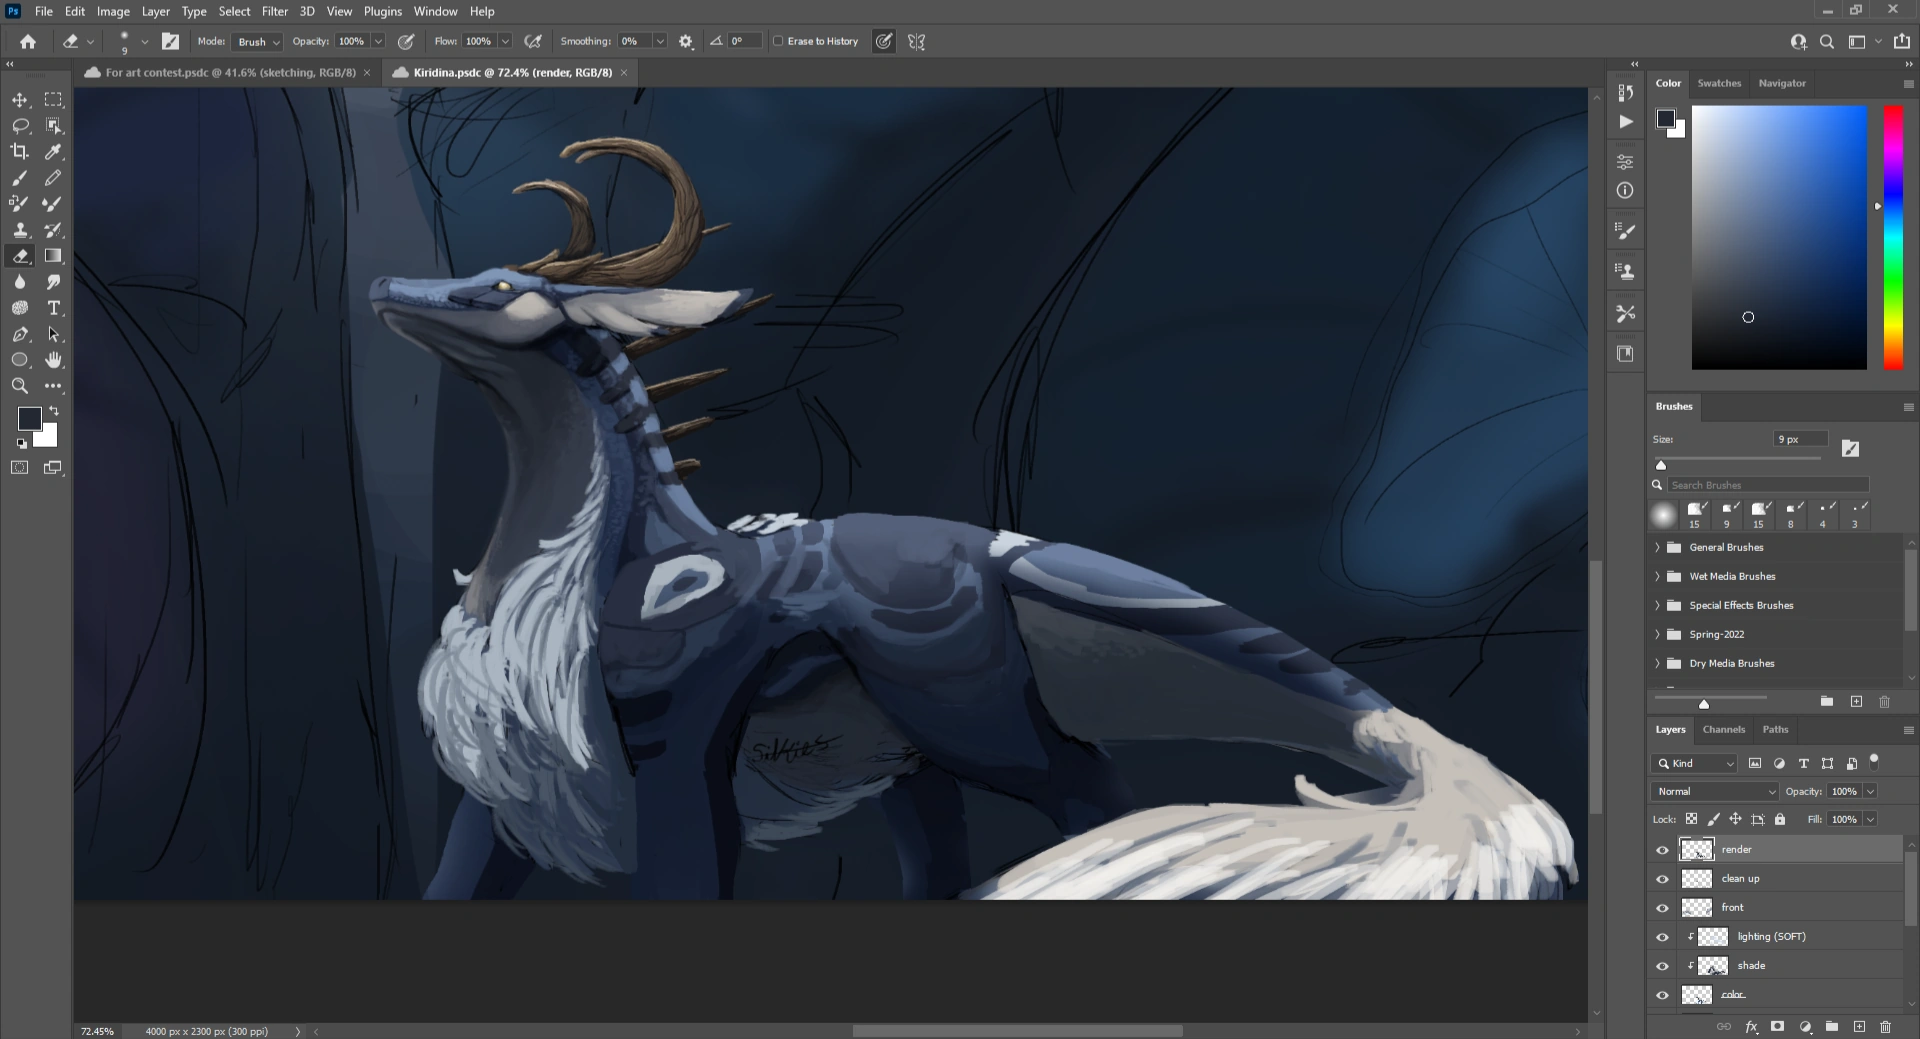This screenshot has width=1920, height=1039.
Task: Open the Filter menu
Action: point(275,11)
